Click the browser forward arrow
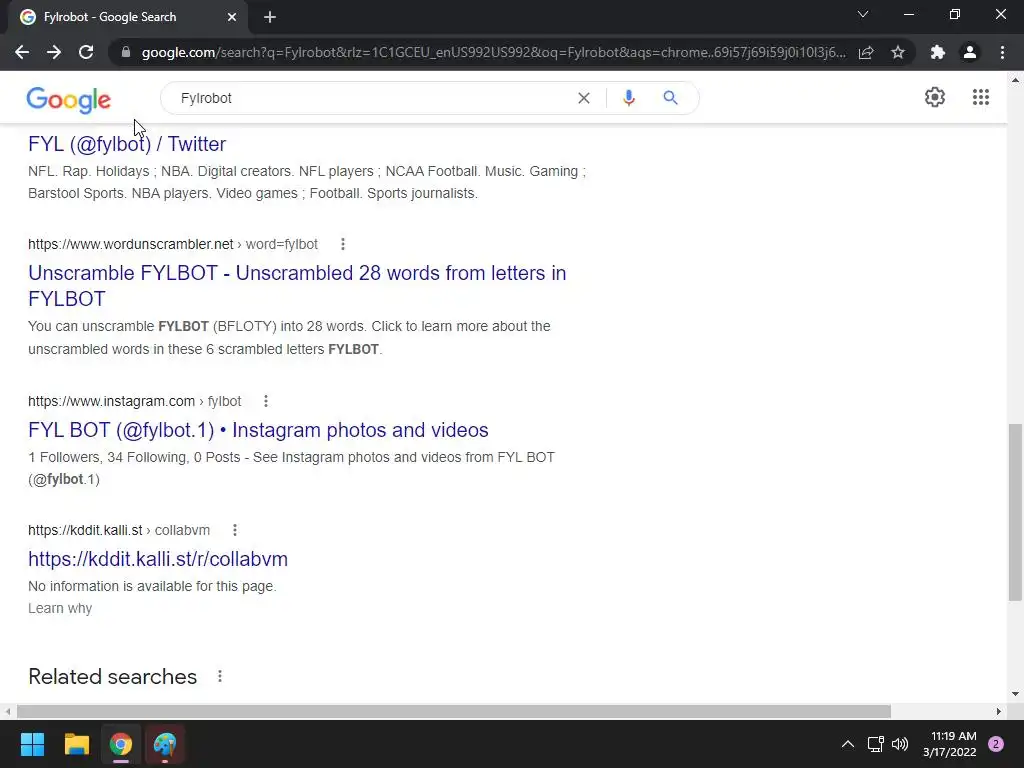Image resolution: width=1024 pixels, height=768 pixels. point(54,52)
